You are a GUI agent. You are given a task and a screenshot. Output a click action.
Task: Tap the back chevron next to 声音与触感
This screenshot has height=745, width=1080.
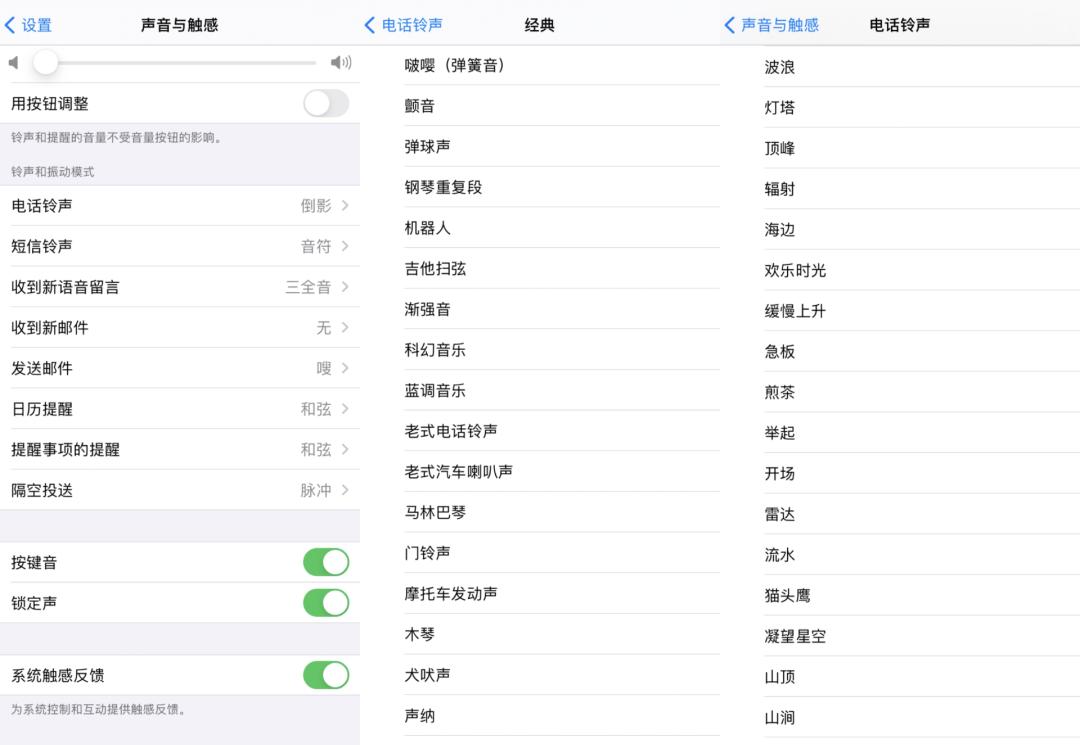coord(729,24)
